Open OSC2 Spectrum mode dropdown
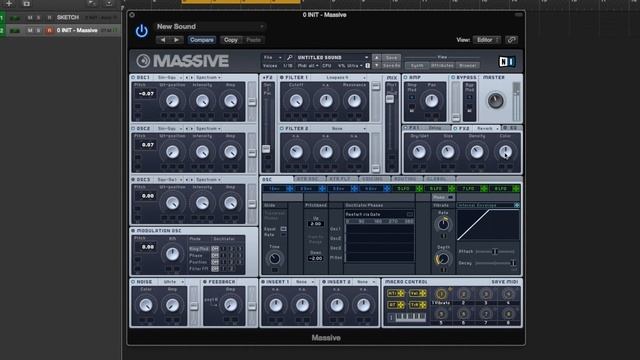The width and height of the screenshot is (640, 360). click(x=208, y=128)
